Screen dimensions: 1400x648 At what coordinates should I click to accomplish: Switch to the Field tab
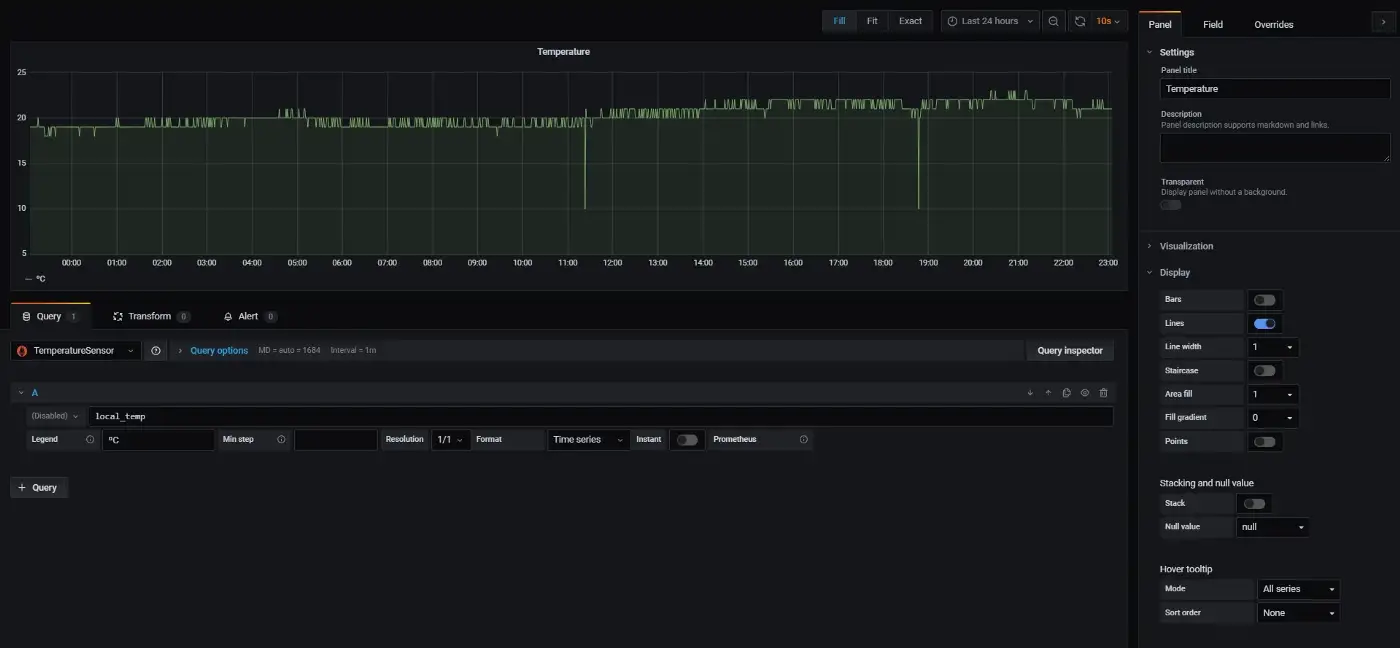tap(1213, 24)
